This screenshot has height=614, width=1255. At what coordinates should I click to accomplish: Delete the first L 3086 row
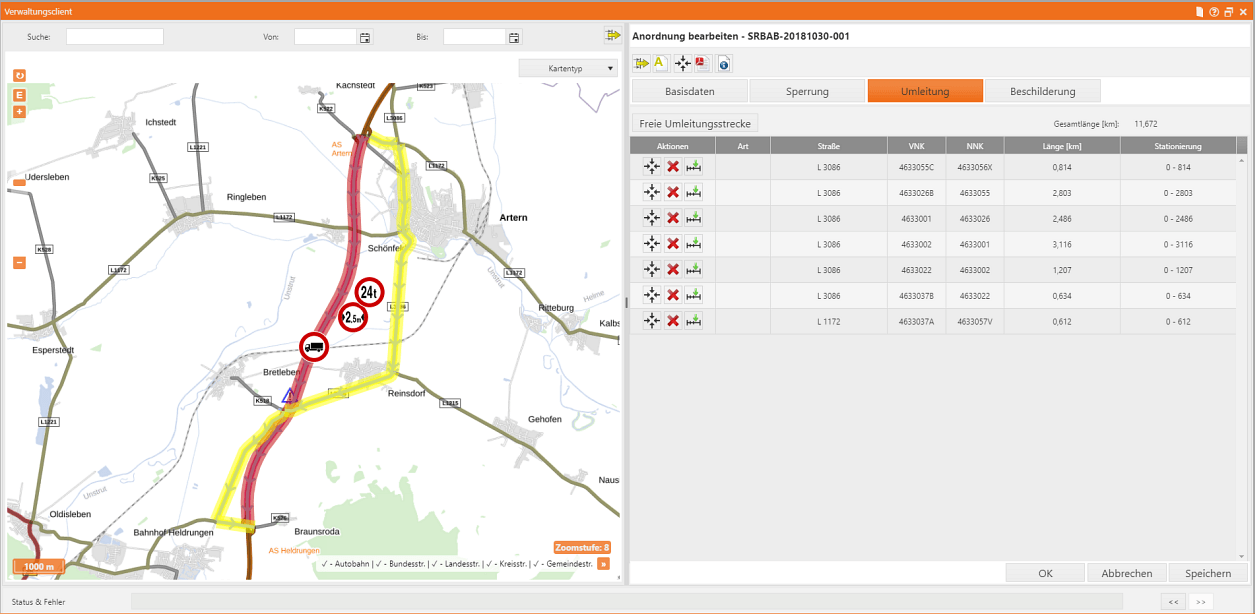pos(673,167)
